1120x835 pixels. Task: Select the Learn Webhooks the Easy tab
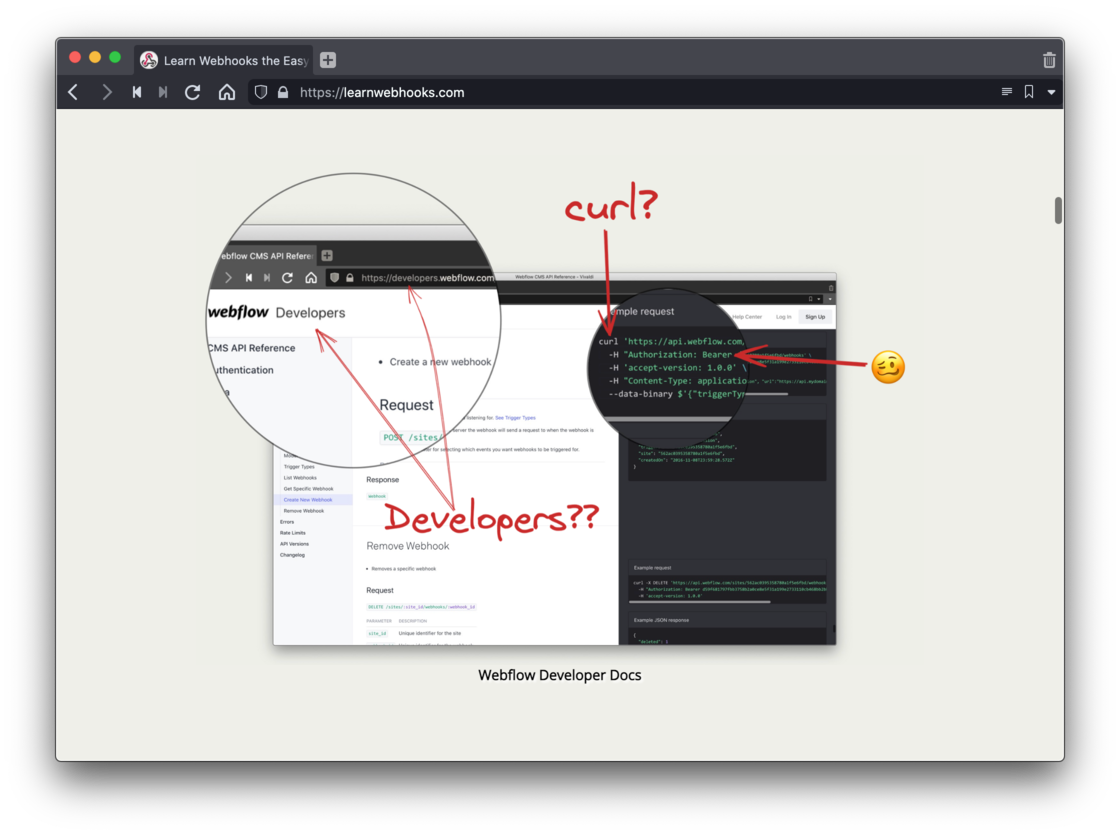click(224, 60)
